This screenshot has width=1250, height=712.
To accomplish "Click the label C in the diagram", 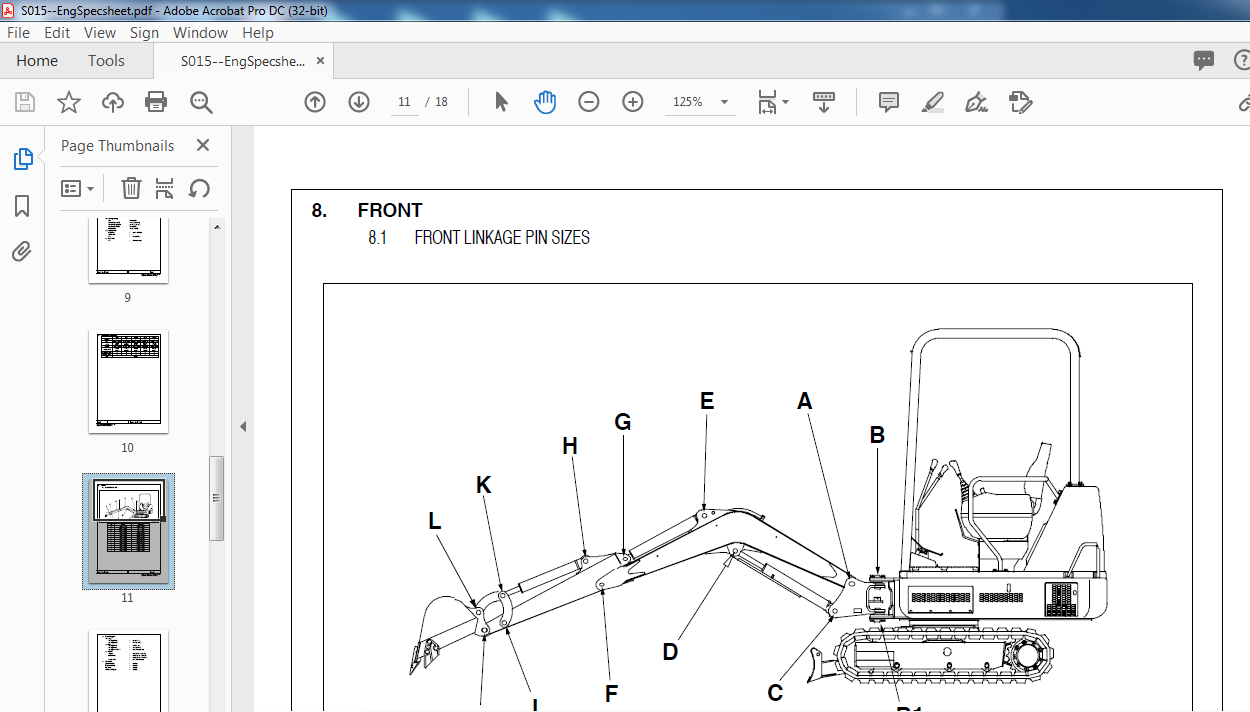I will click(775, 693).
